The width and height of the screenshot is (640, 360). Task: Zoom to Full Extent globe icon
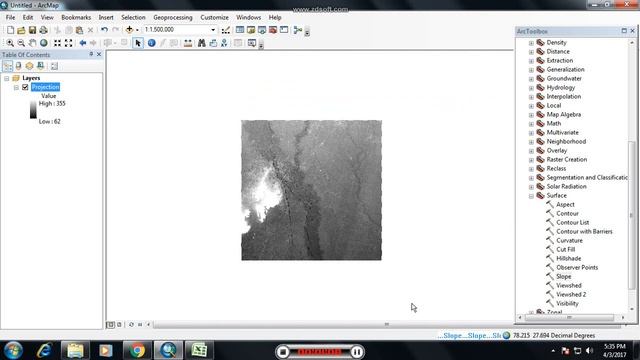tap(43, 43)
